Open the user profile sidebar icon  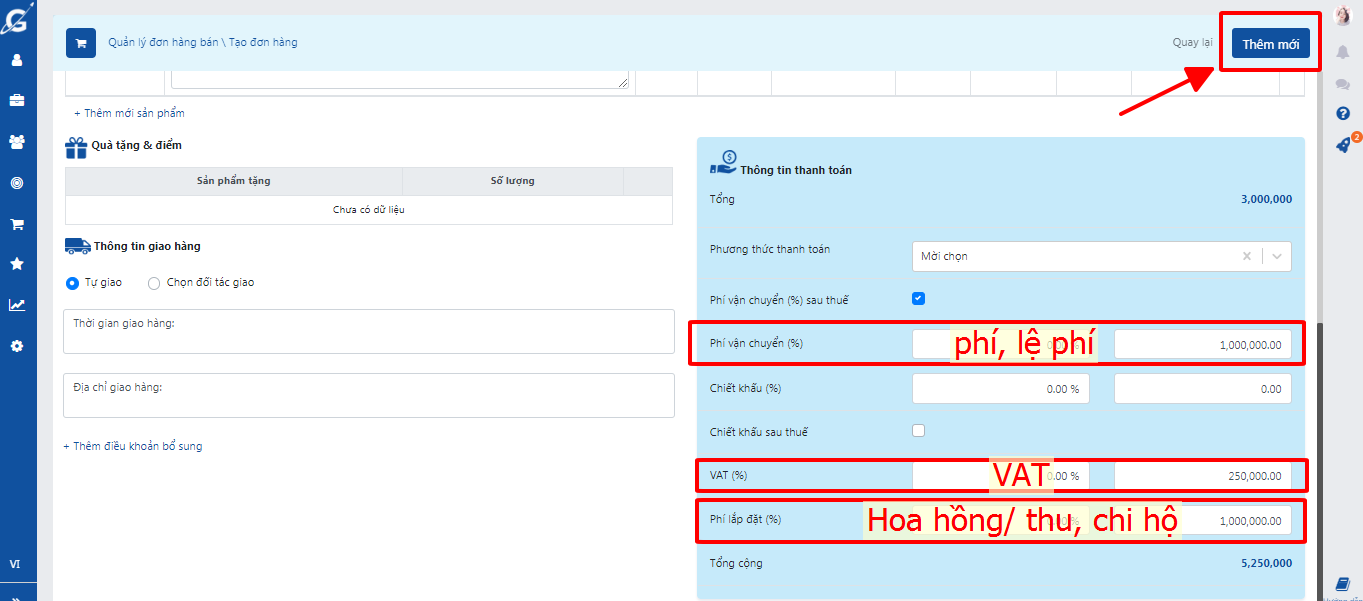click(17, 60)
